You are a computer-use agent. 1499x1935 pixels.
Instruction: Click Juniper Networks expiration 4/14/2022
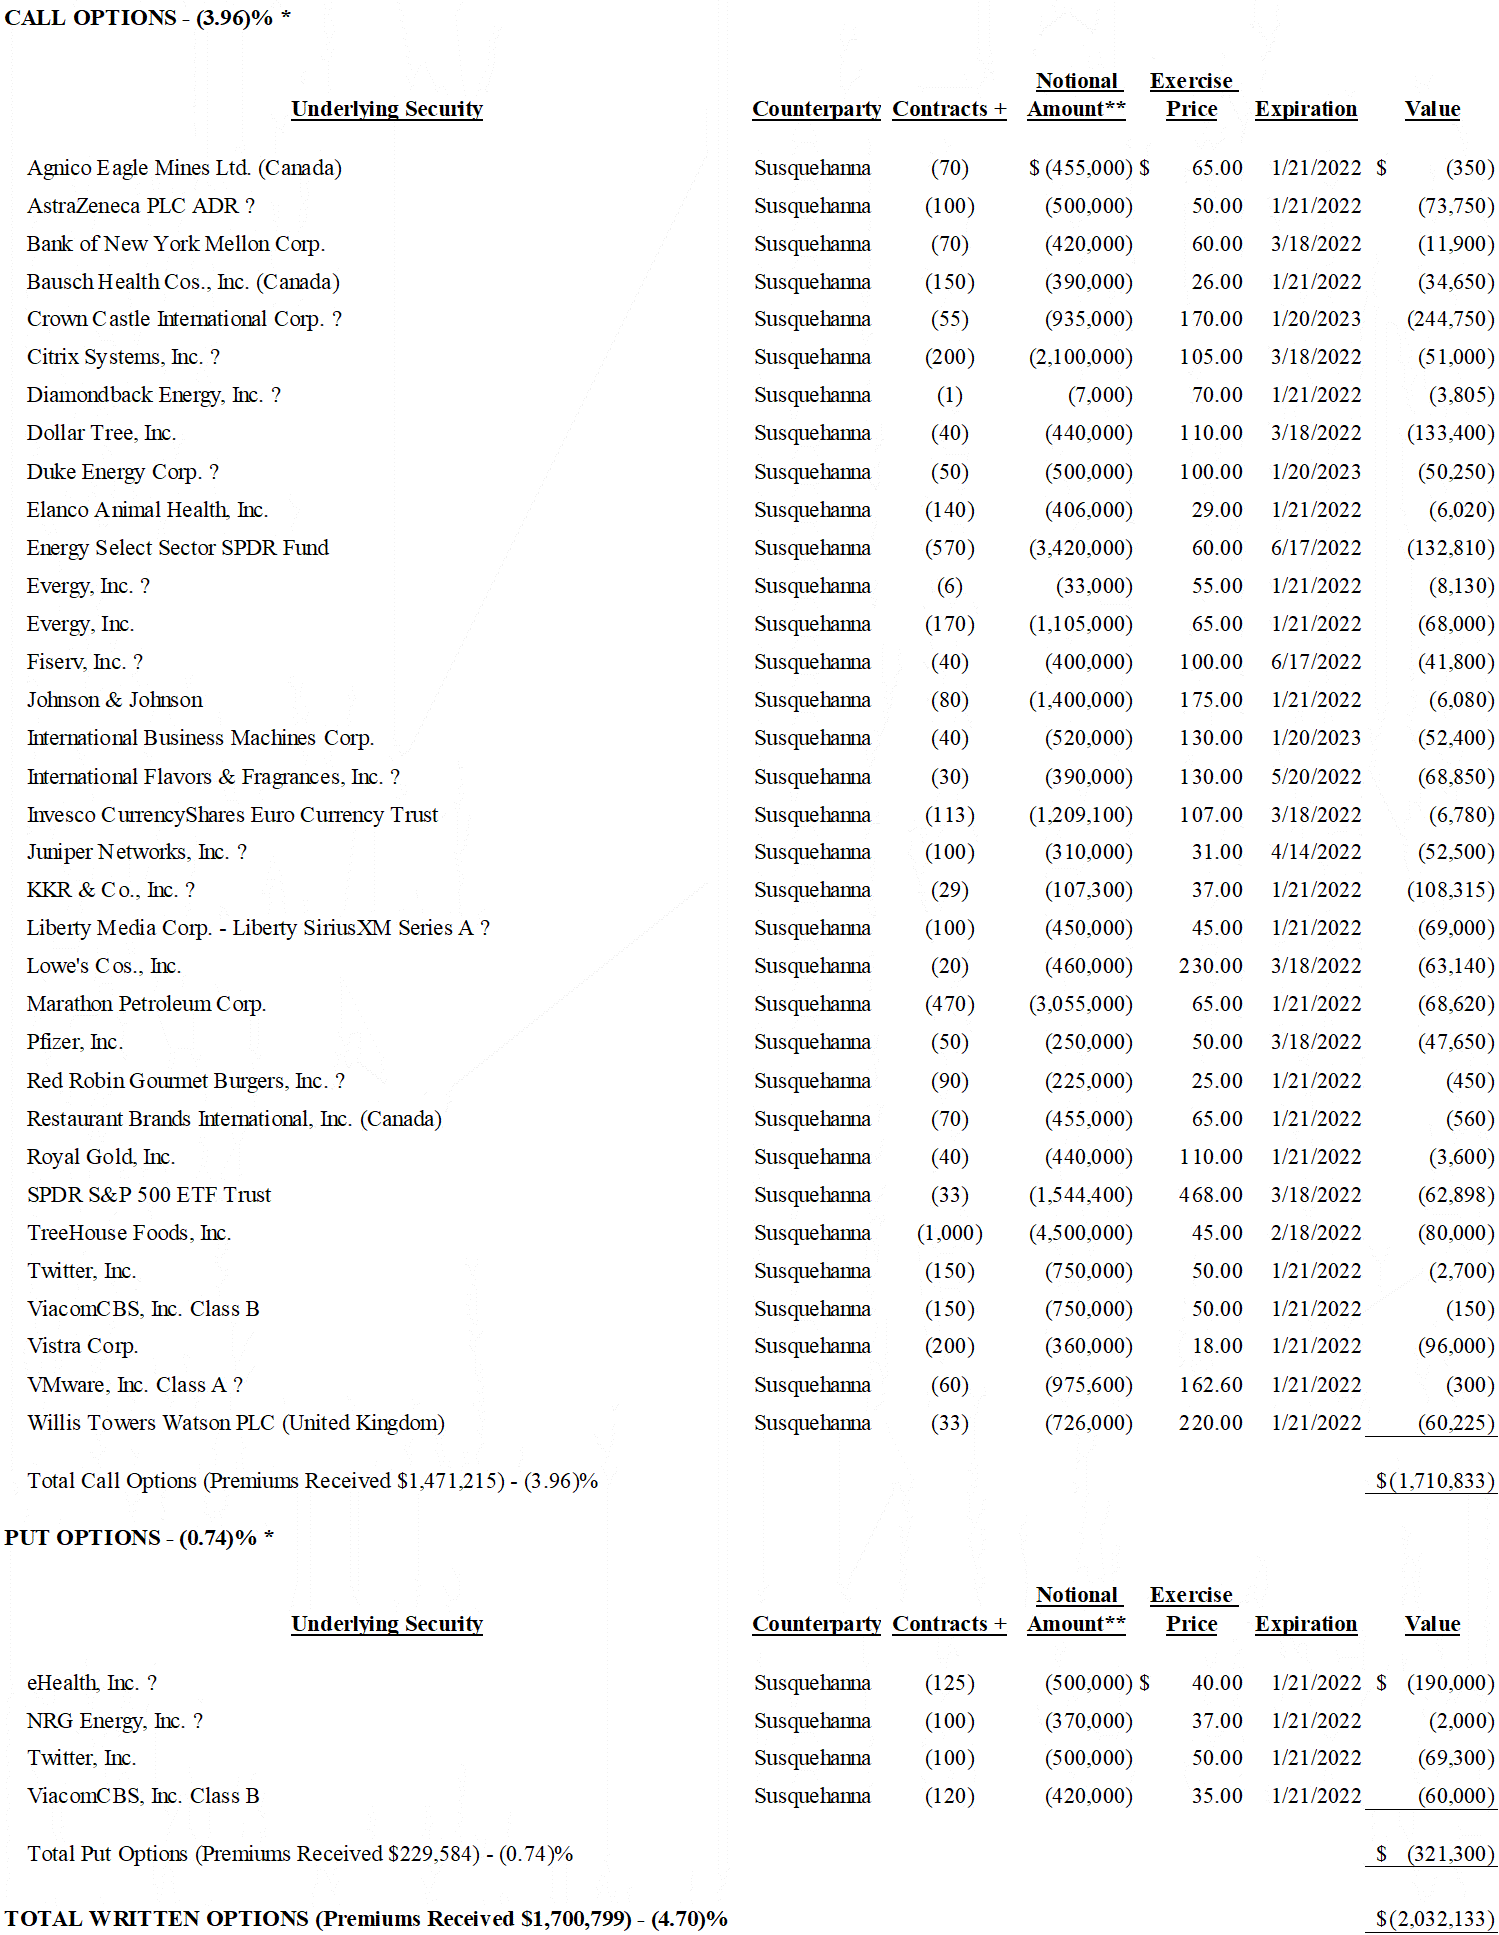coord(1316,852)
